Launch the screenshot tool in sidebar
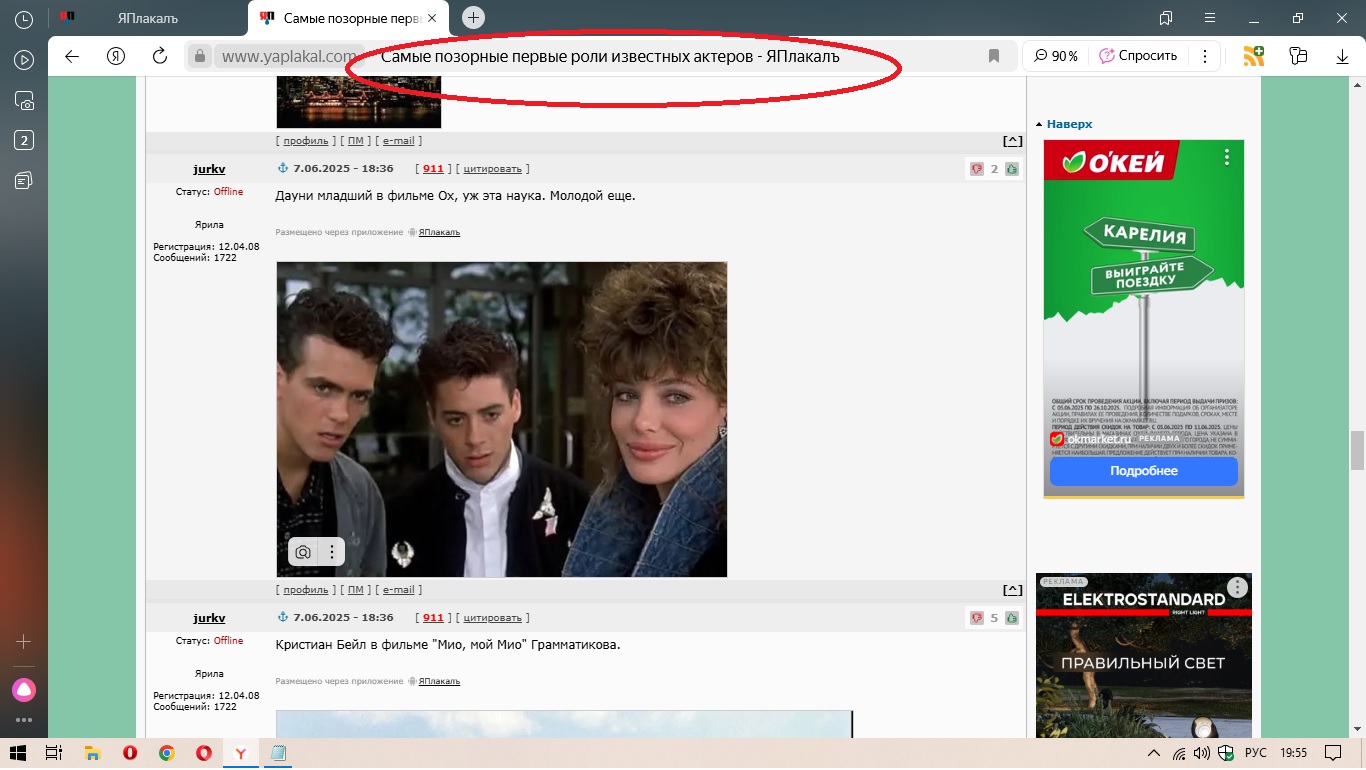The height and width of the screenshot is (770, 1366). point(24,100)
